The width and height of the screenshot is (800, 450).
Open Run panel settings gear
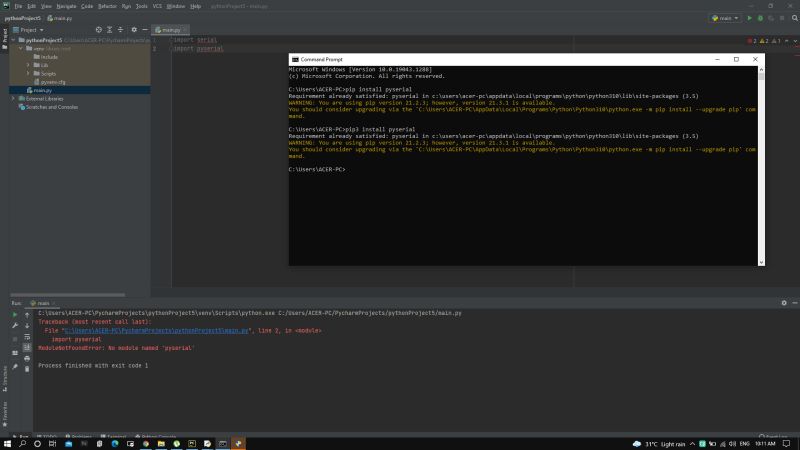click(784, 303)
